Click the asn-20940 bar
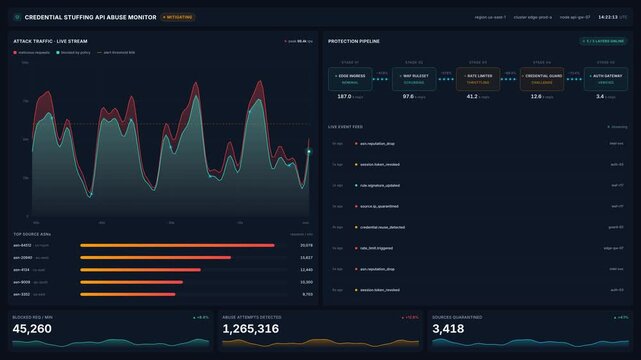 click(156, 258)
